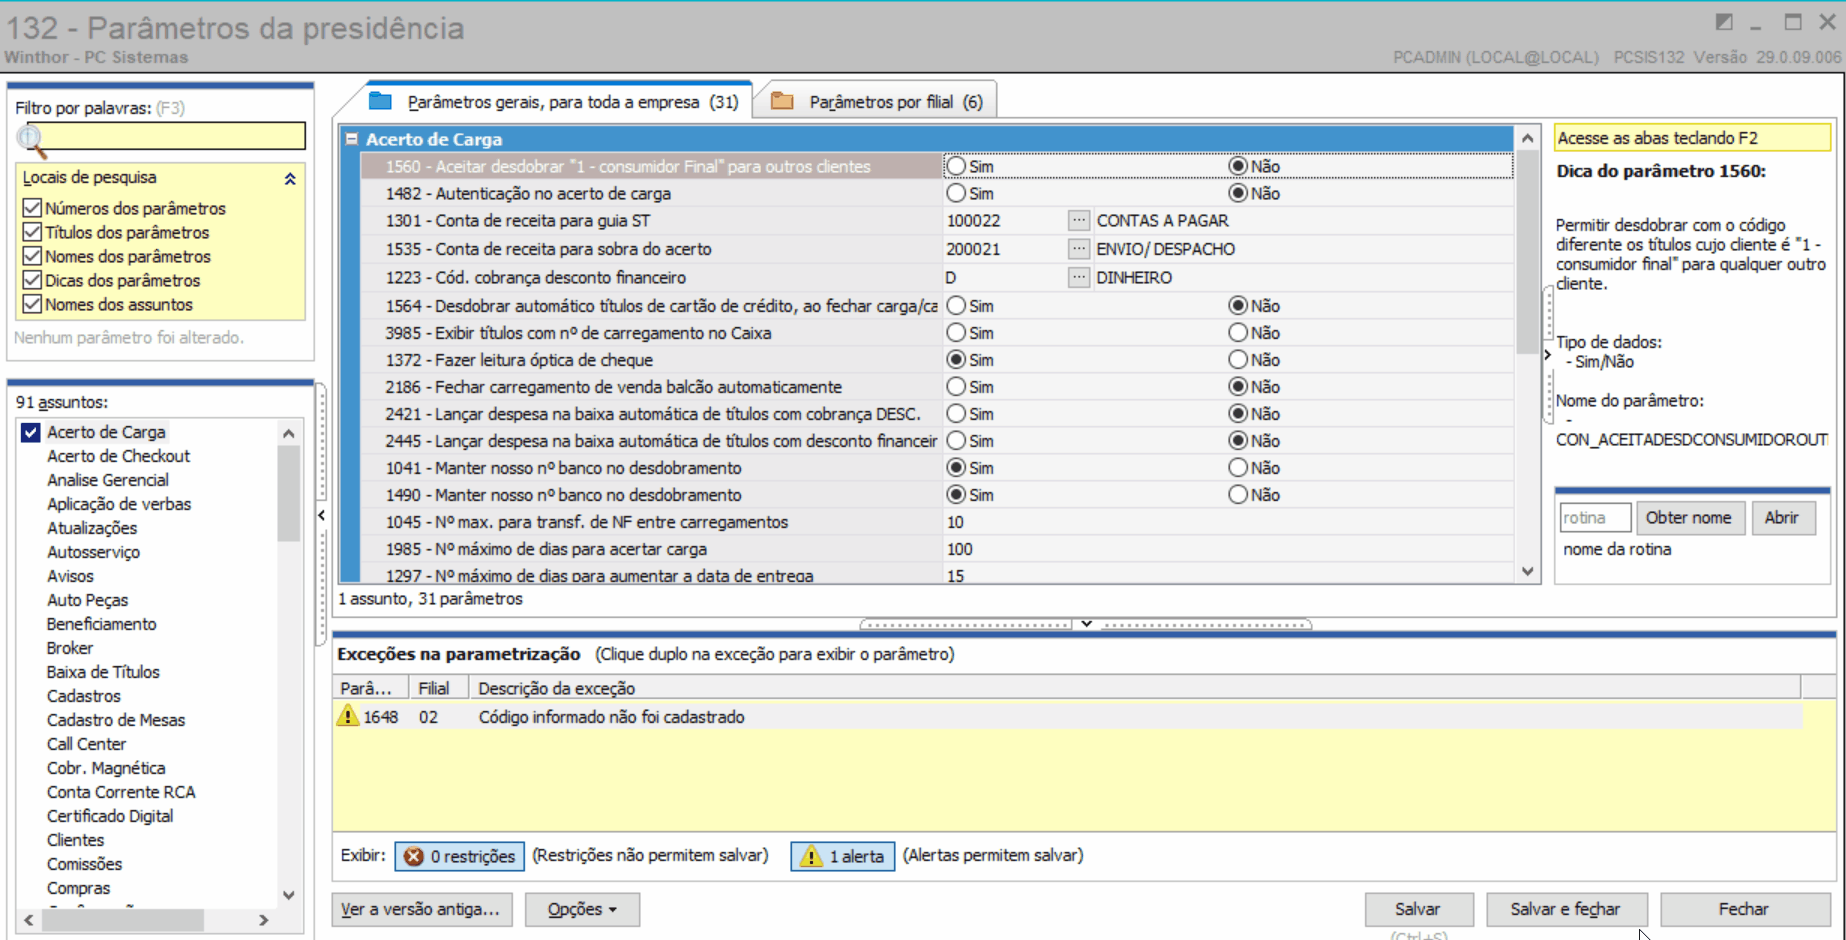The width and height of the screenshot is (1846, 940).
Task: Open lookup button for Conta de receita guia ST
Action: coord(1078,220)
